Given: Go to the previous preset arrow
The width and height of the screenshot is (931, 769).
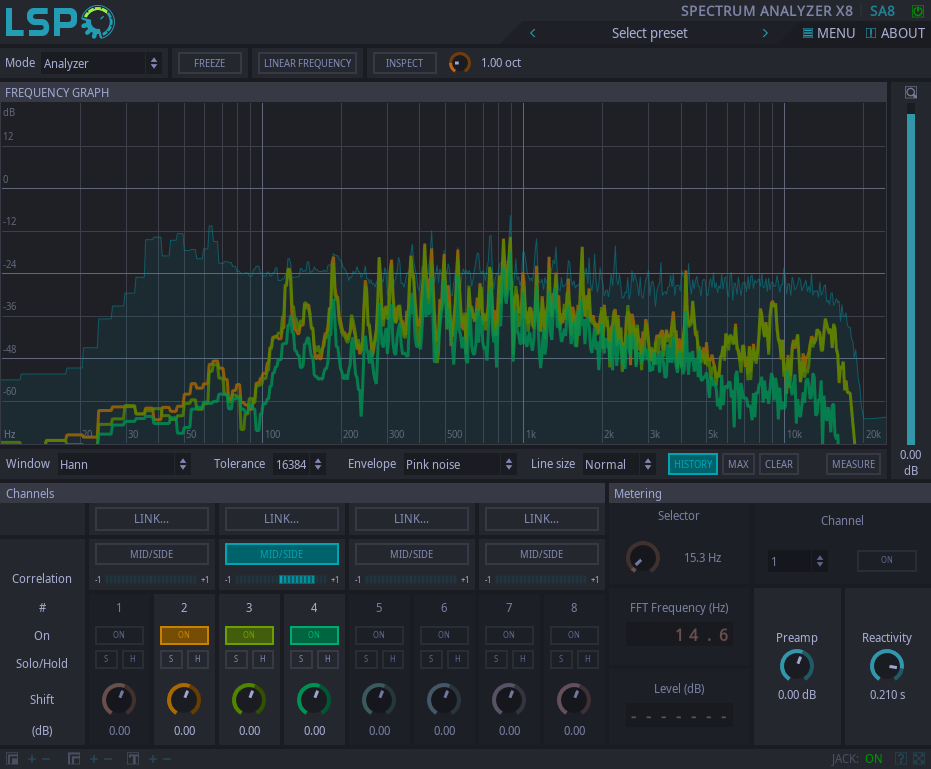Looking at the screenshot, I should (533, 33).
